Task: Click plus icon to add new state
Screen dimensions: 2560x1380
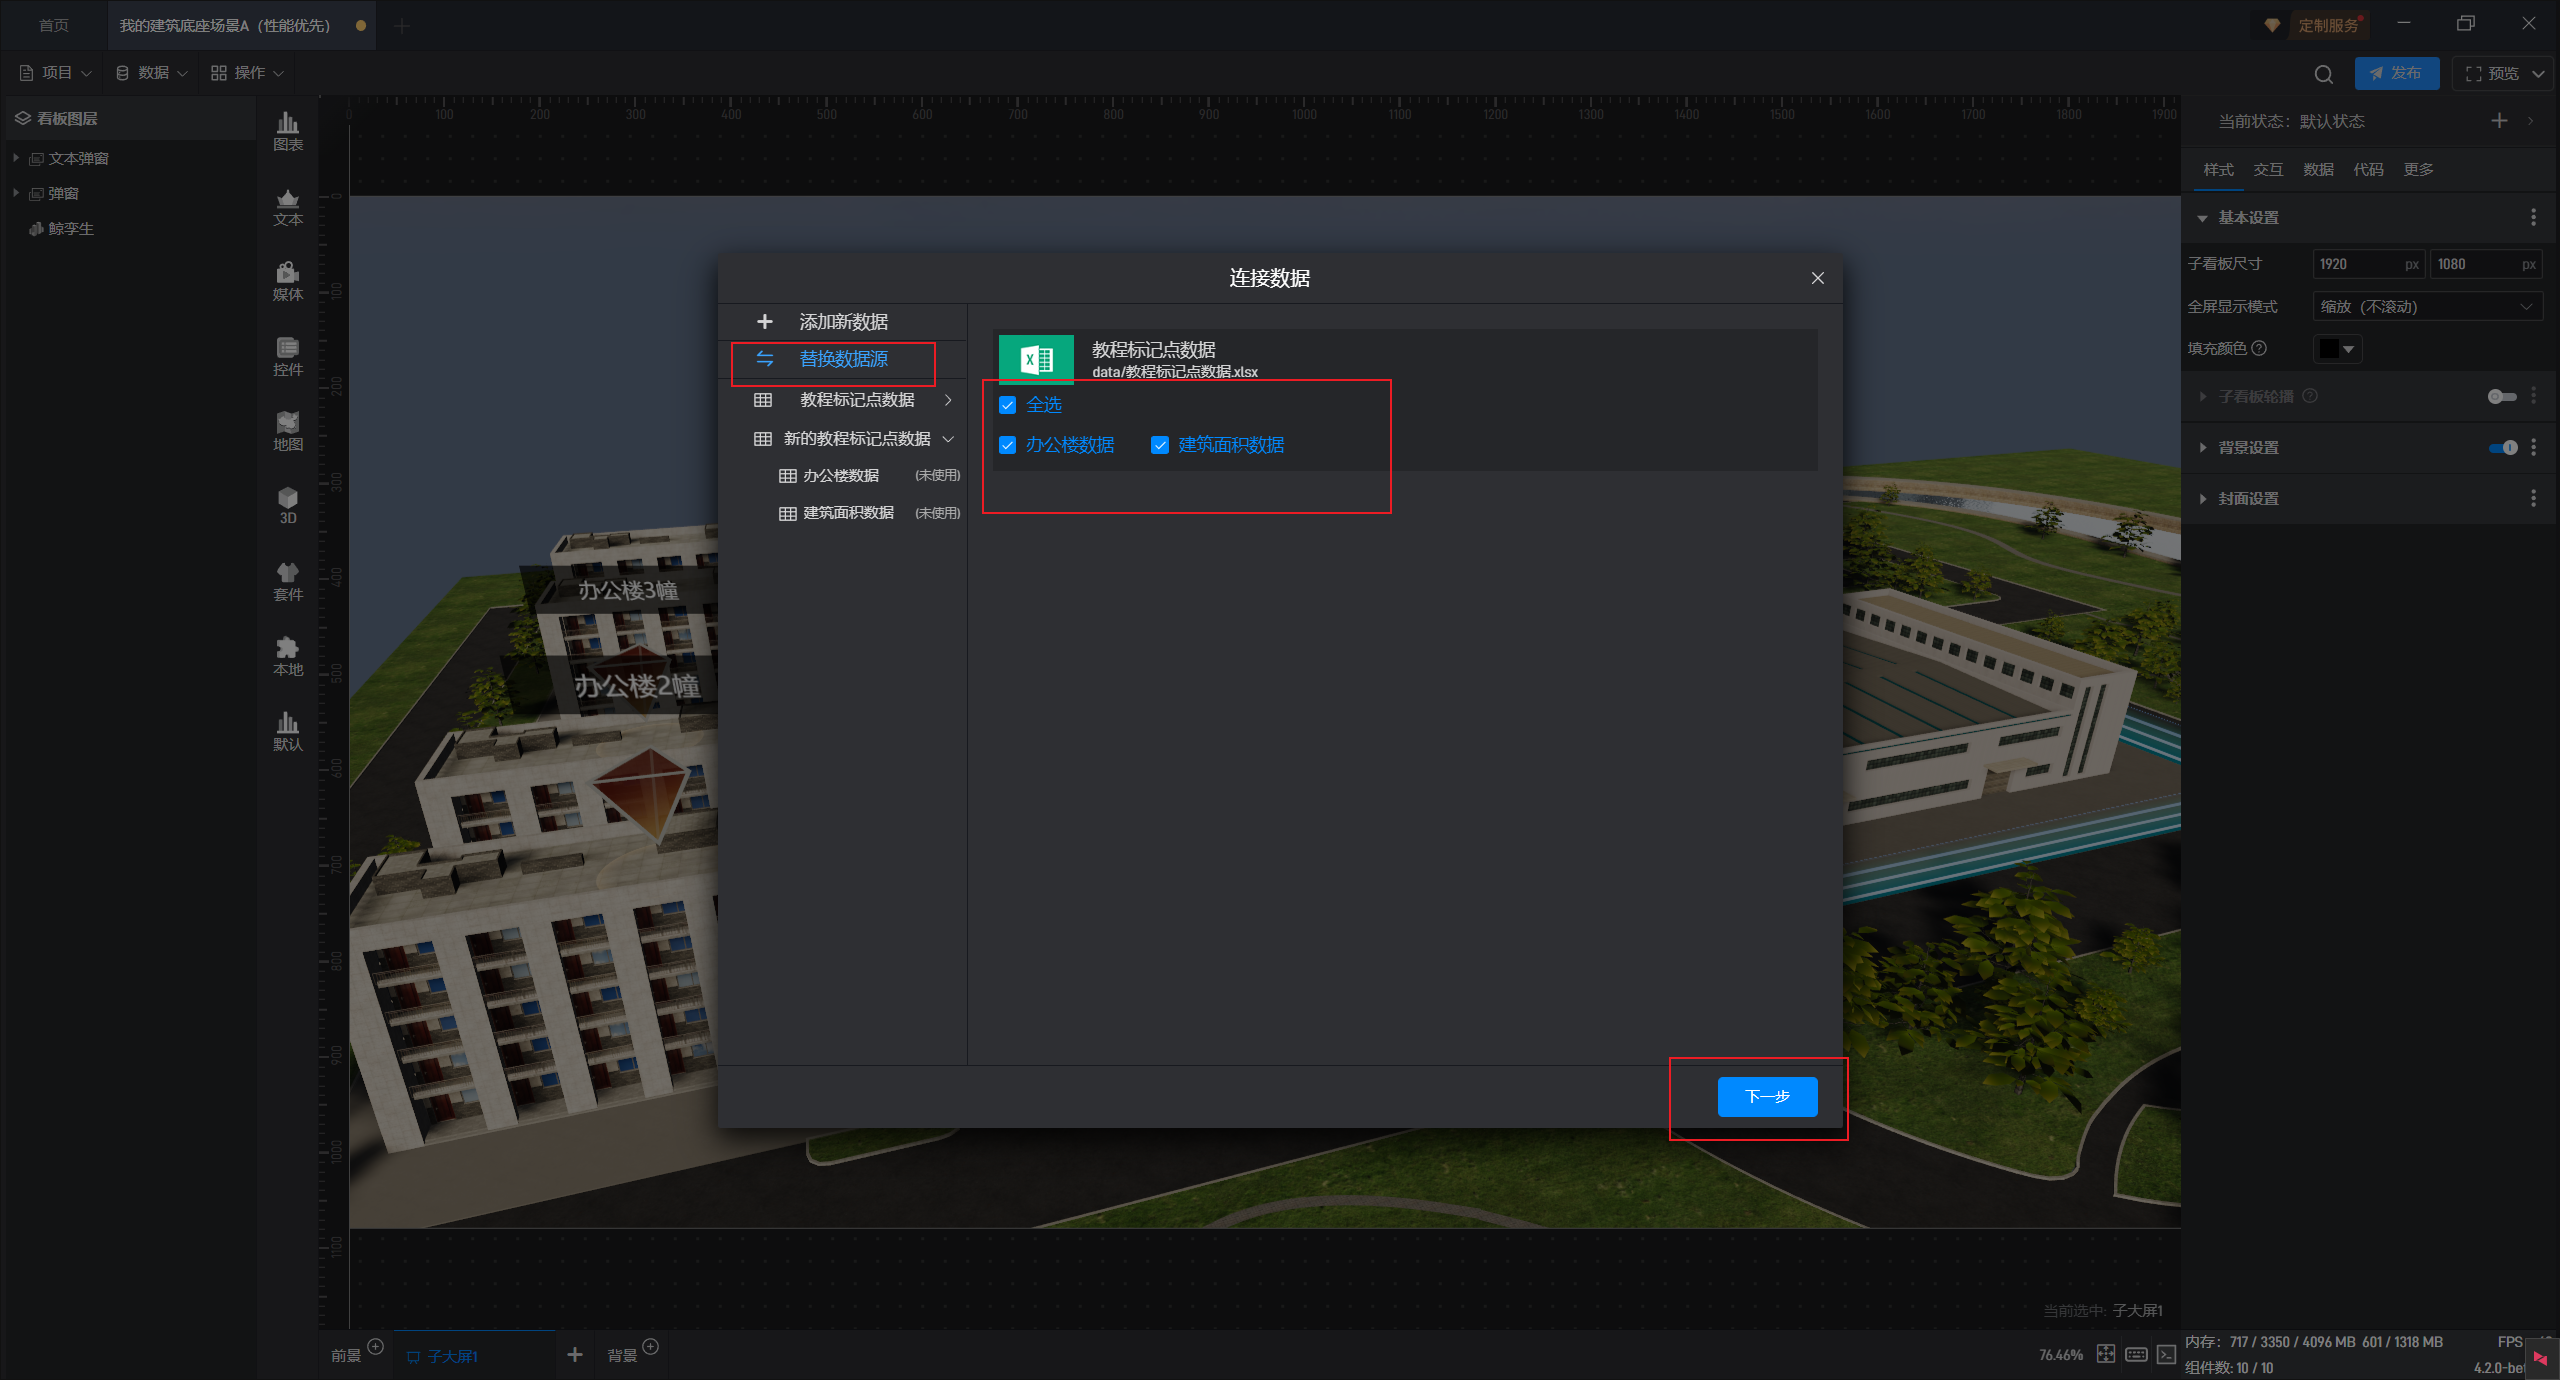Action: click(x=2499, y=121)
